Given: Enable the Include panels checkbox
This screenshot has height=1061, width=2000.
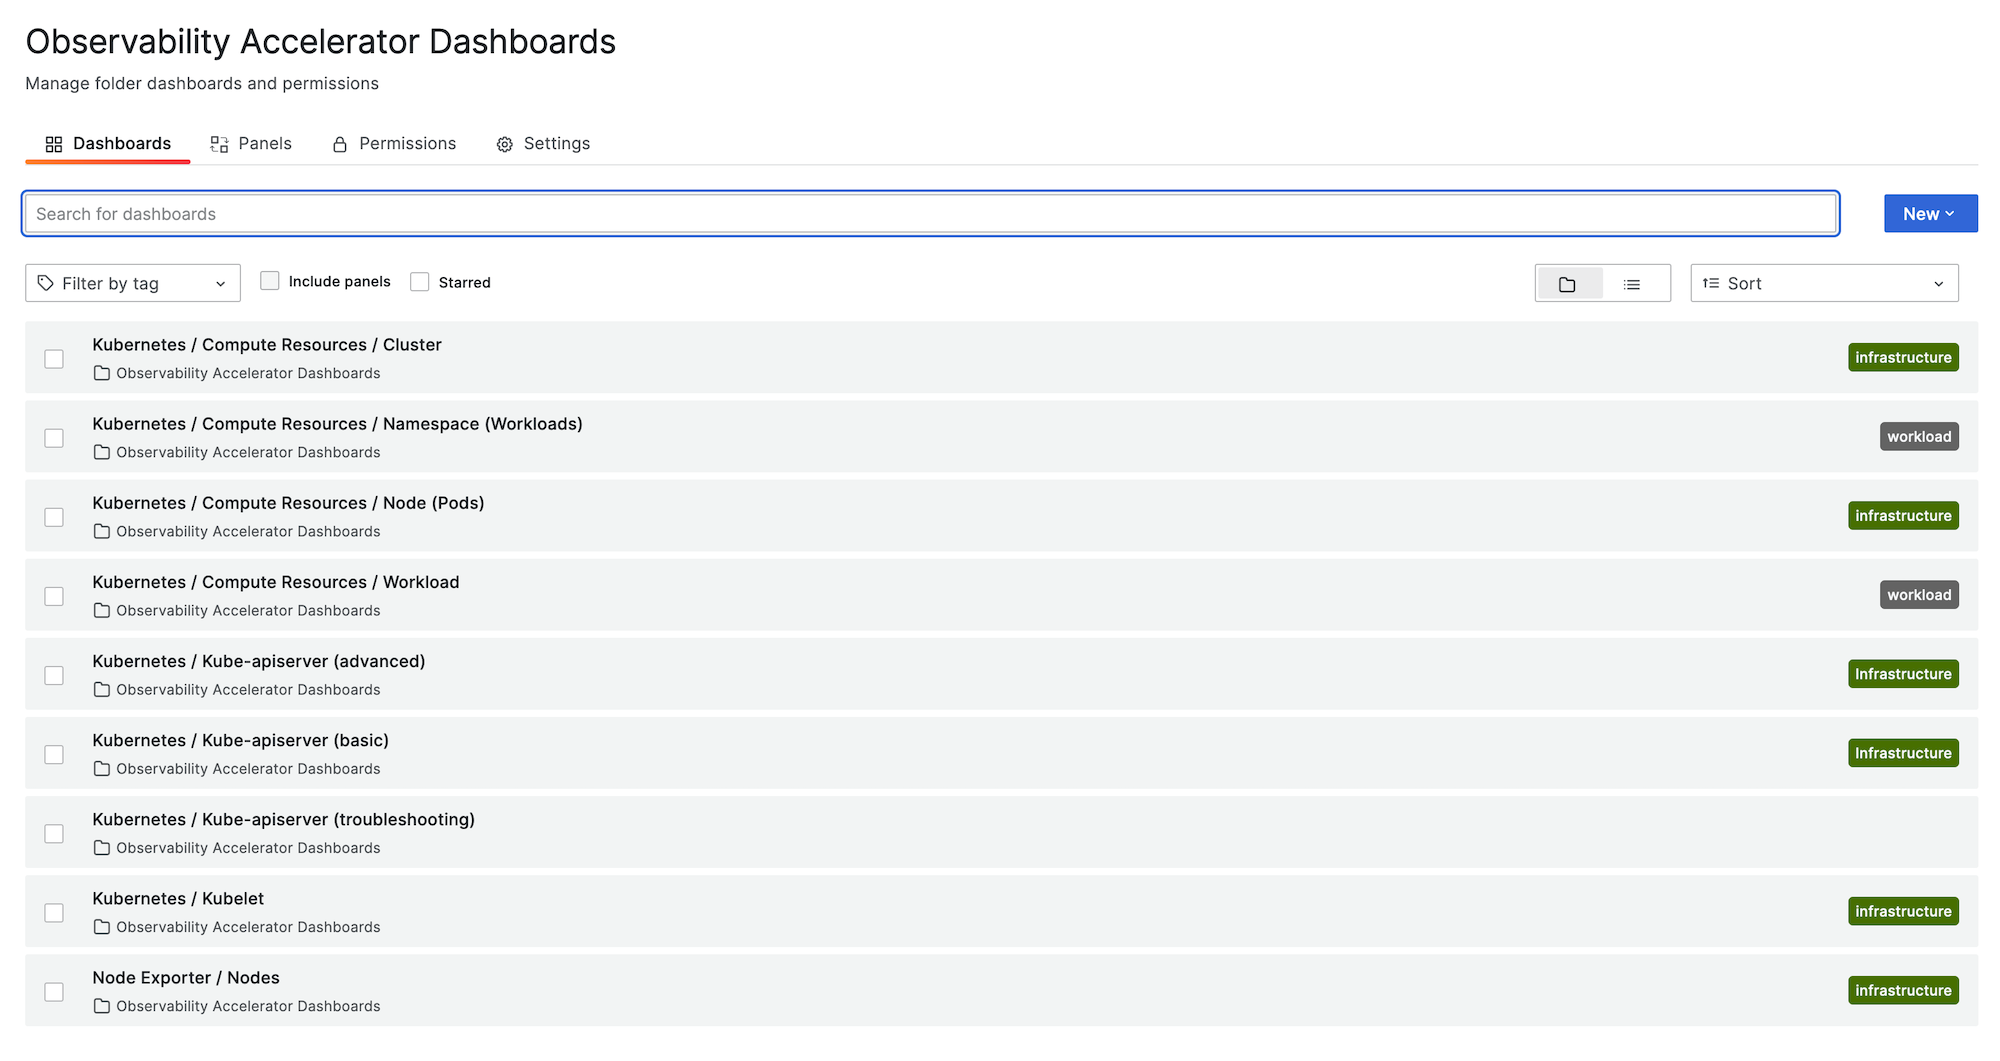Looking at the screenshot, I should [x=270, y=281].
